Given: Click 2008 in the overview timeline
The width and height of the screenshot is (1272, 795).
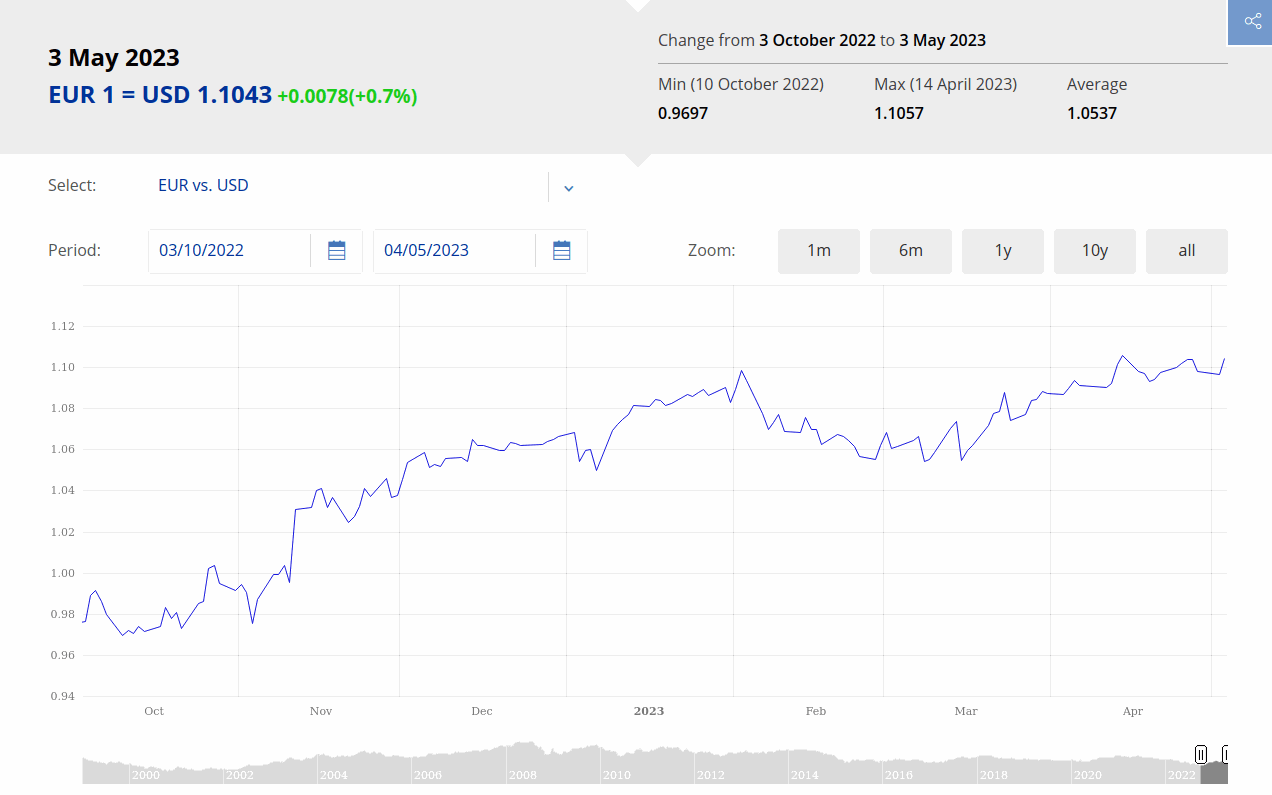Looking at the screenshot, I should point(522,775).
